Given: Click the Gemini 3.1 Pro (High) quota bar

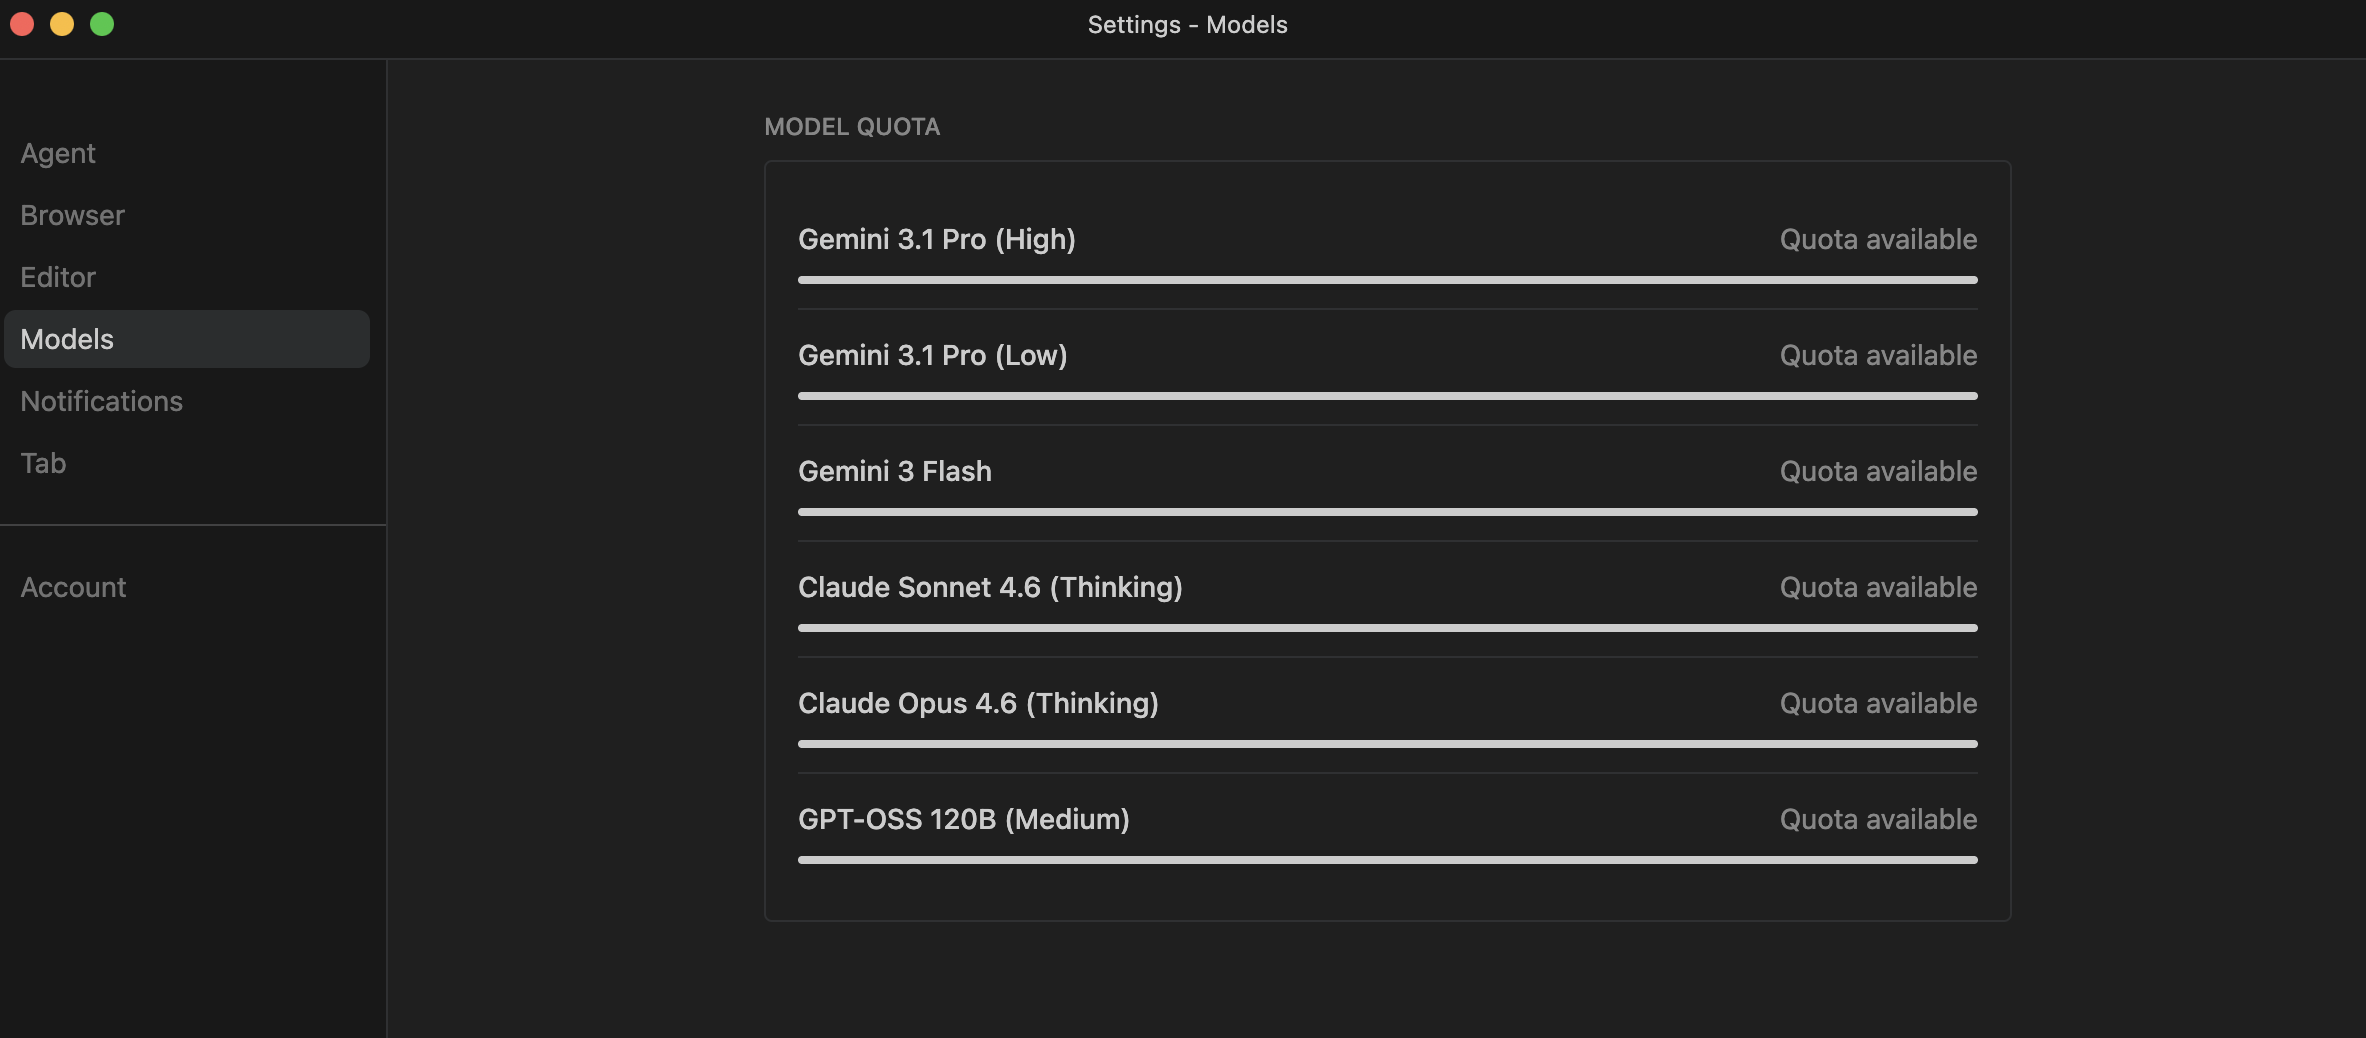Looking at the screenshot, I should tap(1387, 280).
